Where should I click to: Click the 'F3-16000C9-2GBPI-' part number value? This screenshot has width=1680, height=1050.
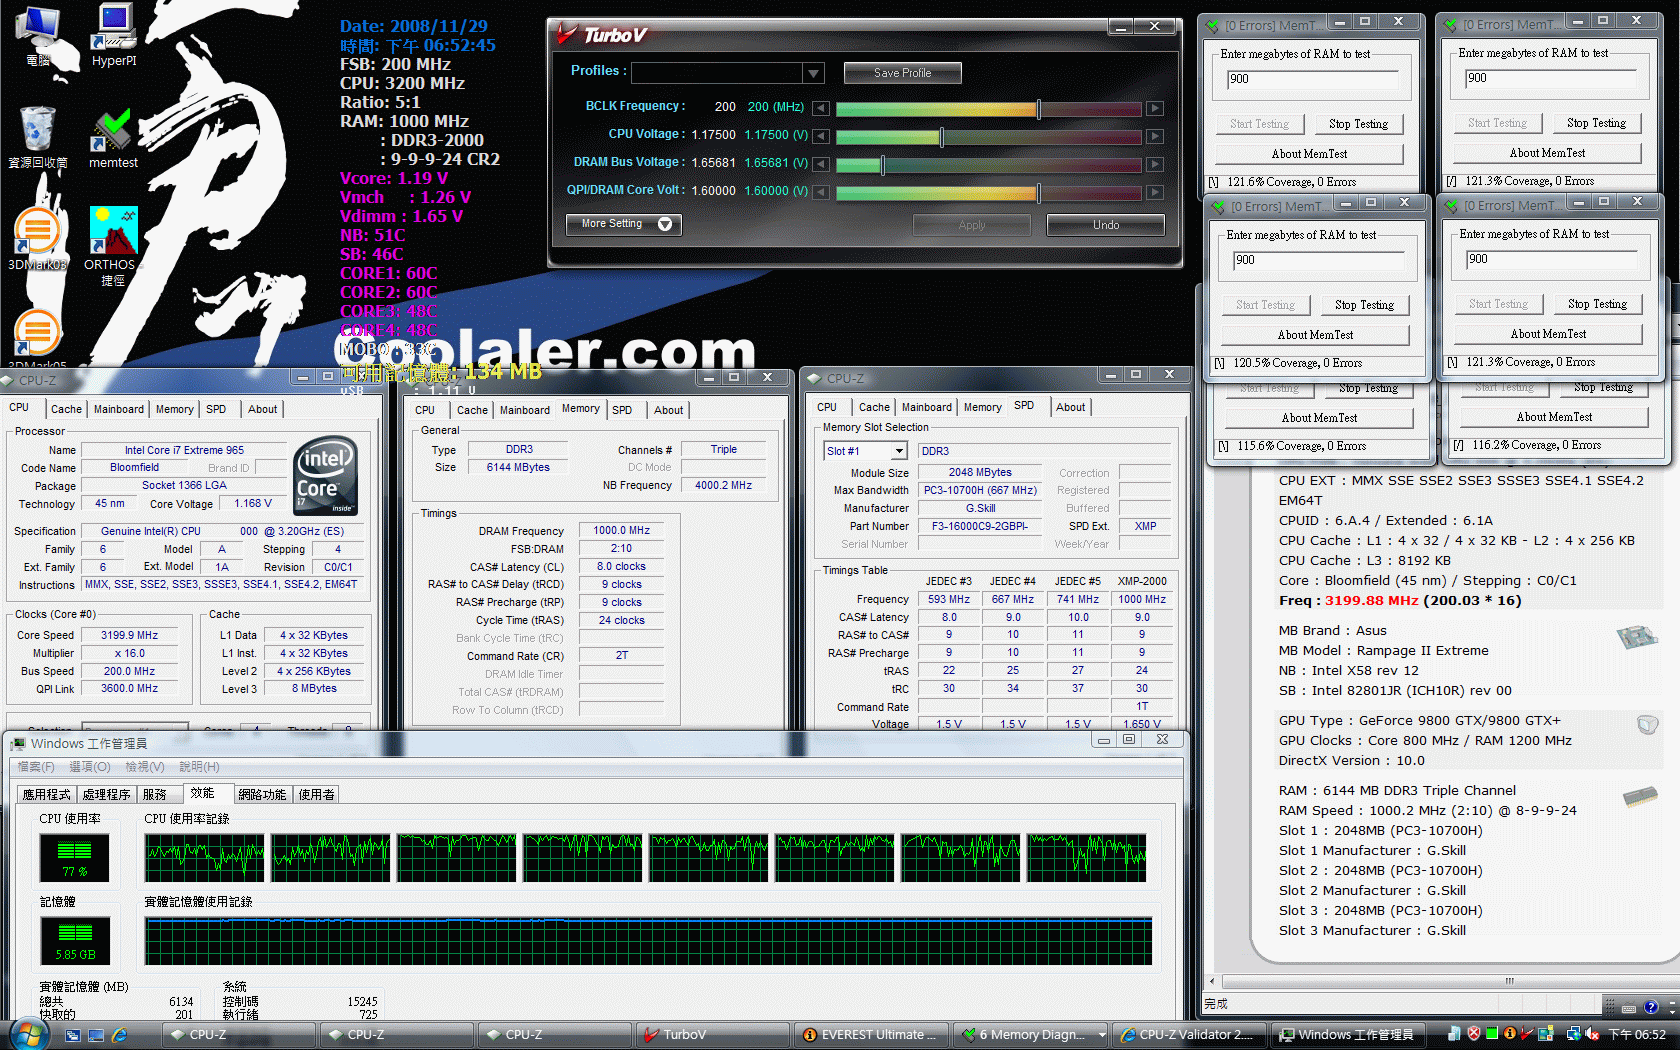coord(979,526)
